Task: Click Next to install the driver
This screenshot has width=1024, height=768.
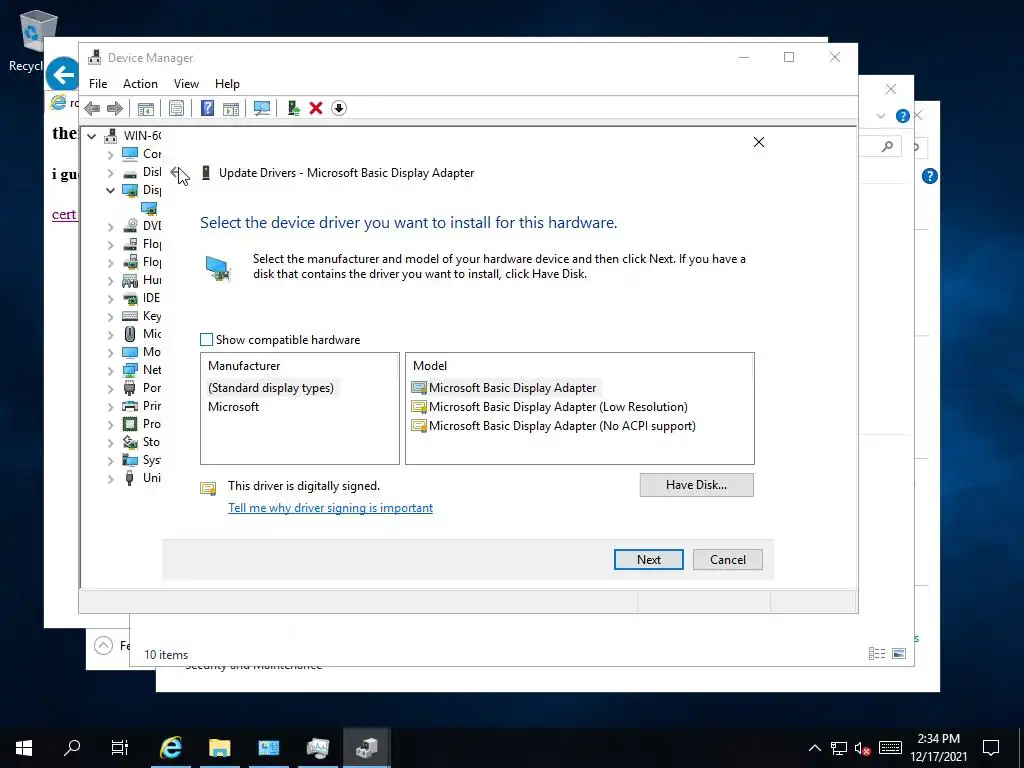Action: coord(648,560)
